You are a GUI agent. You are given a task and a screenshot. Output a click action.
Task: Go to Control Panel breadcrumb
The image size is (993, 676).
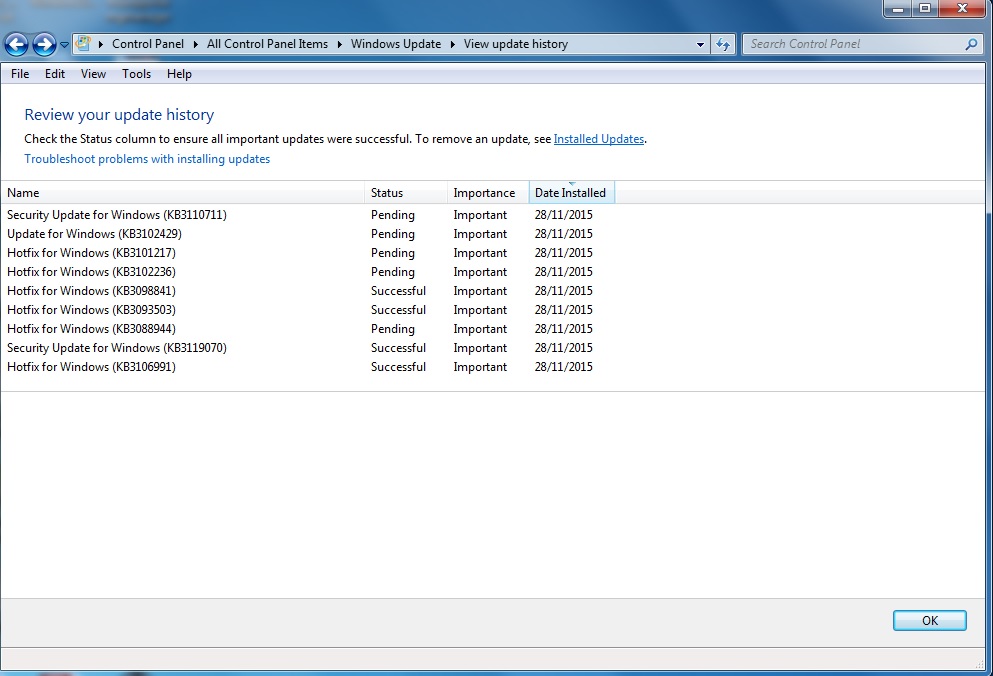click(x=148, y=44)
